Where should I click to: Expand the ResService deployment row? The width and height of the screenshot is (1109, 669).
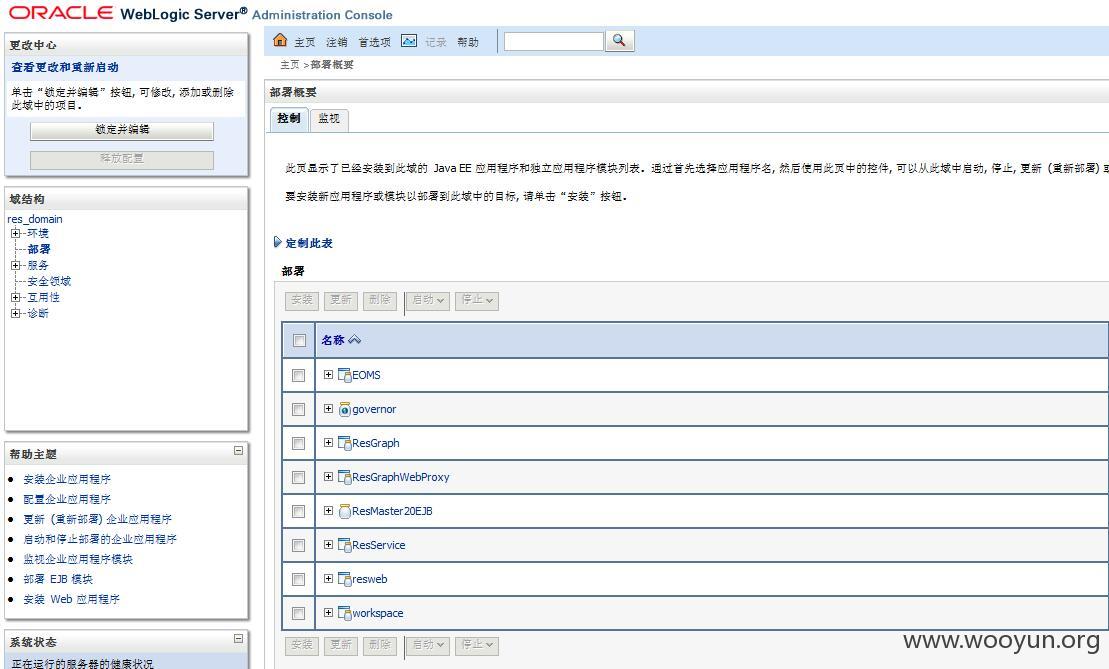pos(328,544)
